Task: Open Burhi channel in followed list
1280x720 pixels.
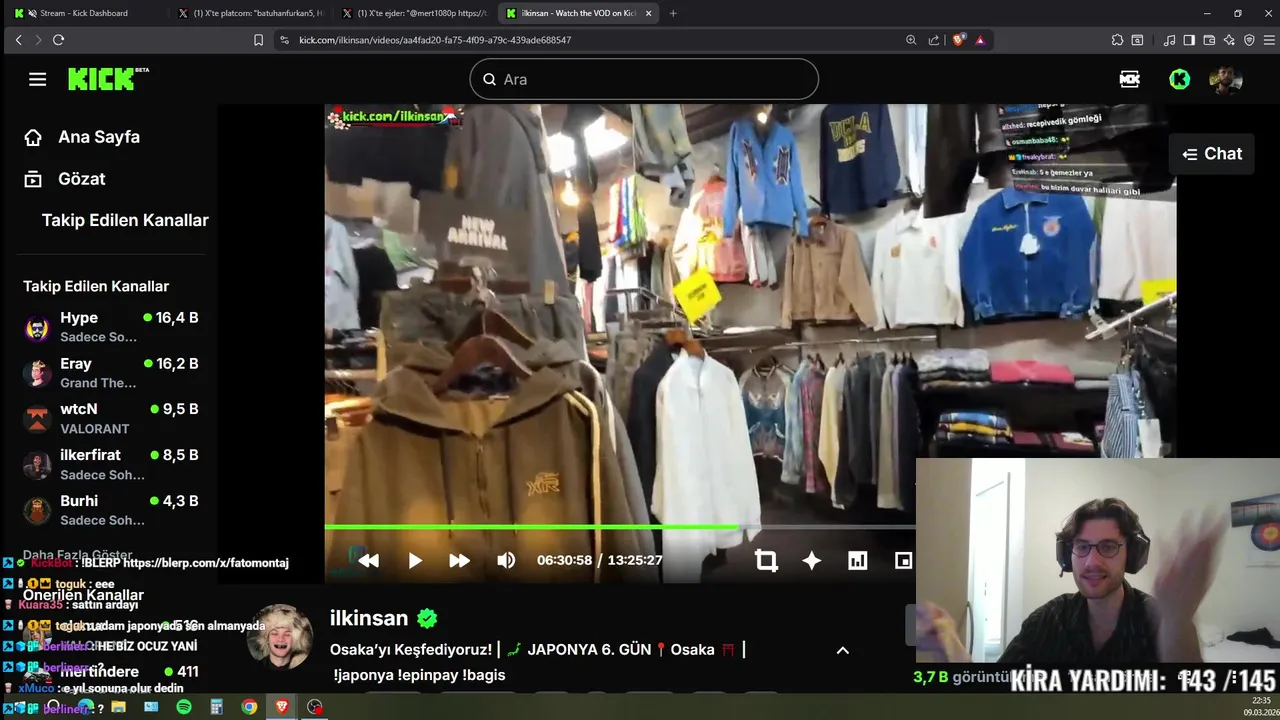Action: pos(110,510)
